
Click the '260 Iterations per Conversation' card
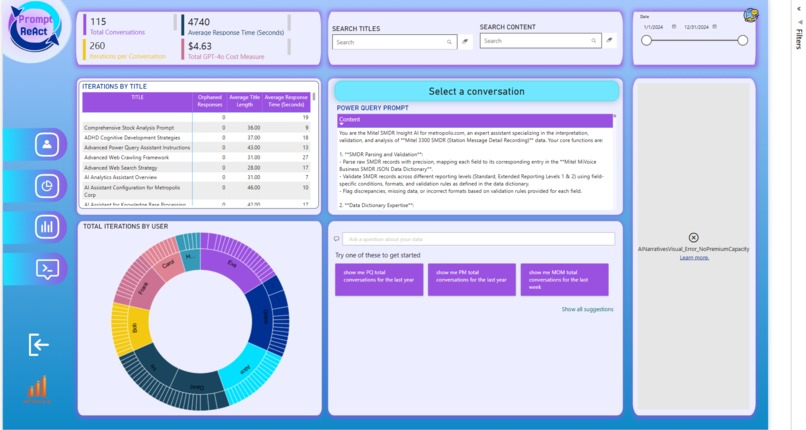point(127,50)
